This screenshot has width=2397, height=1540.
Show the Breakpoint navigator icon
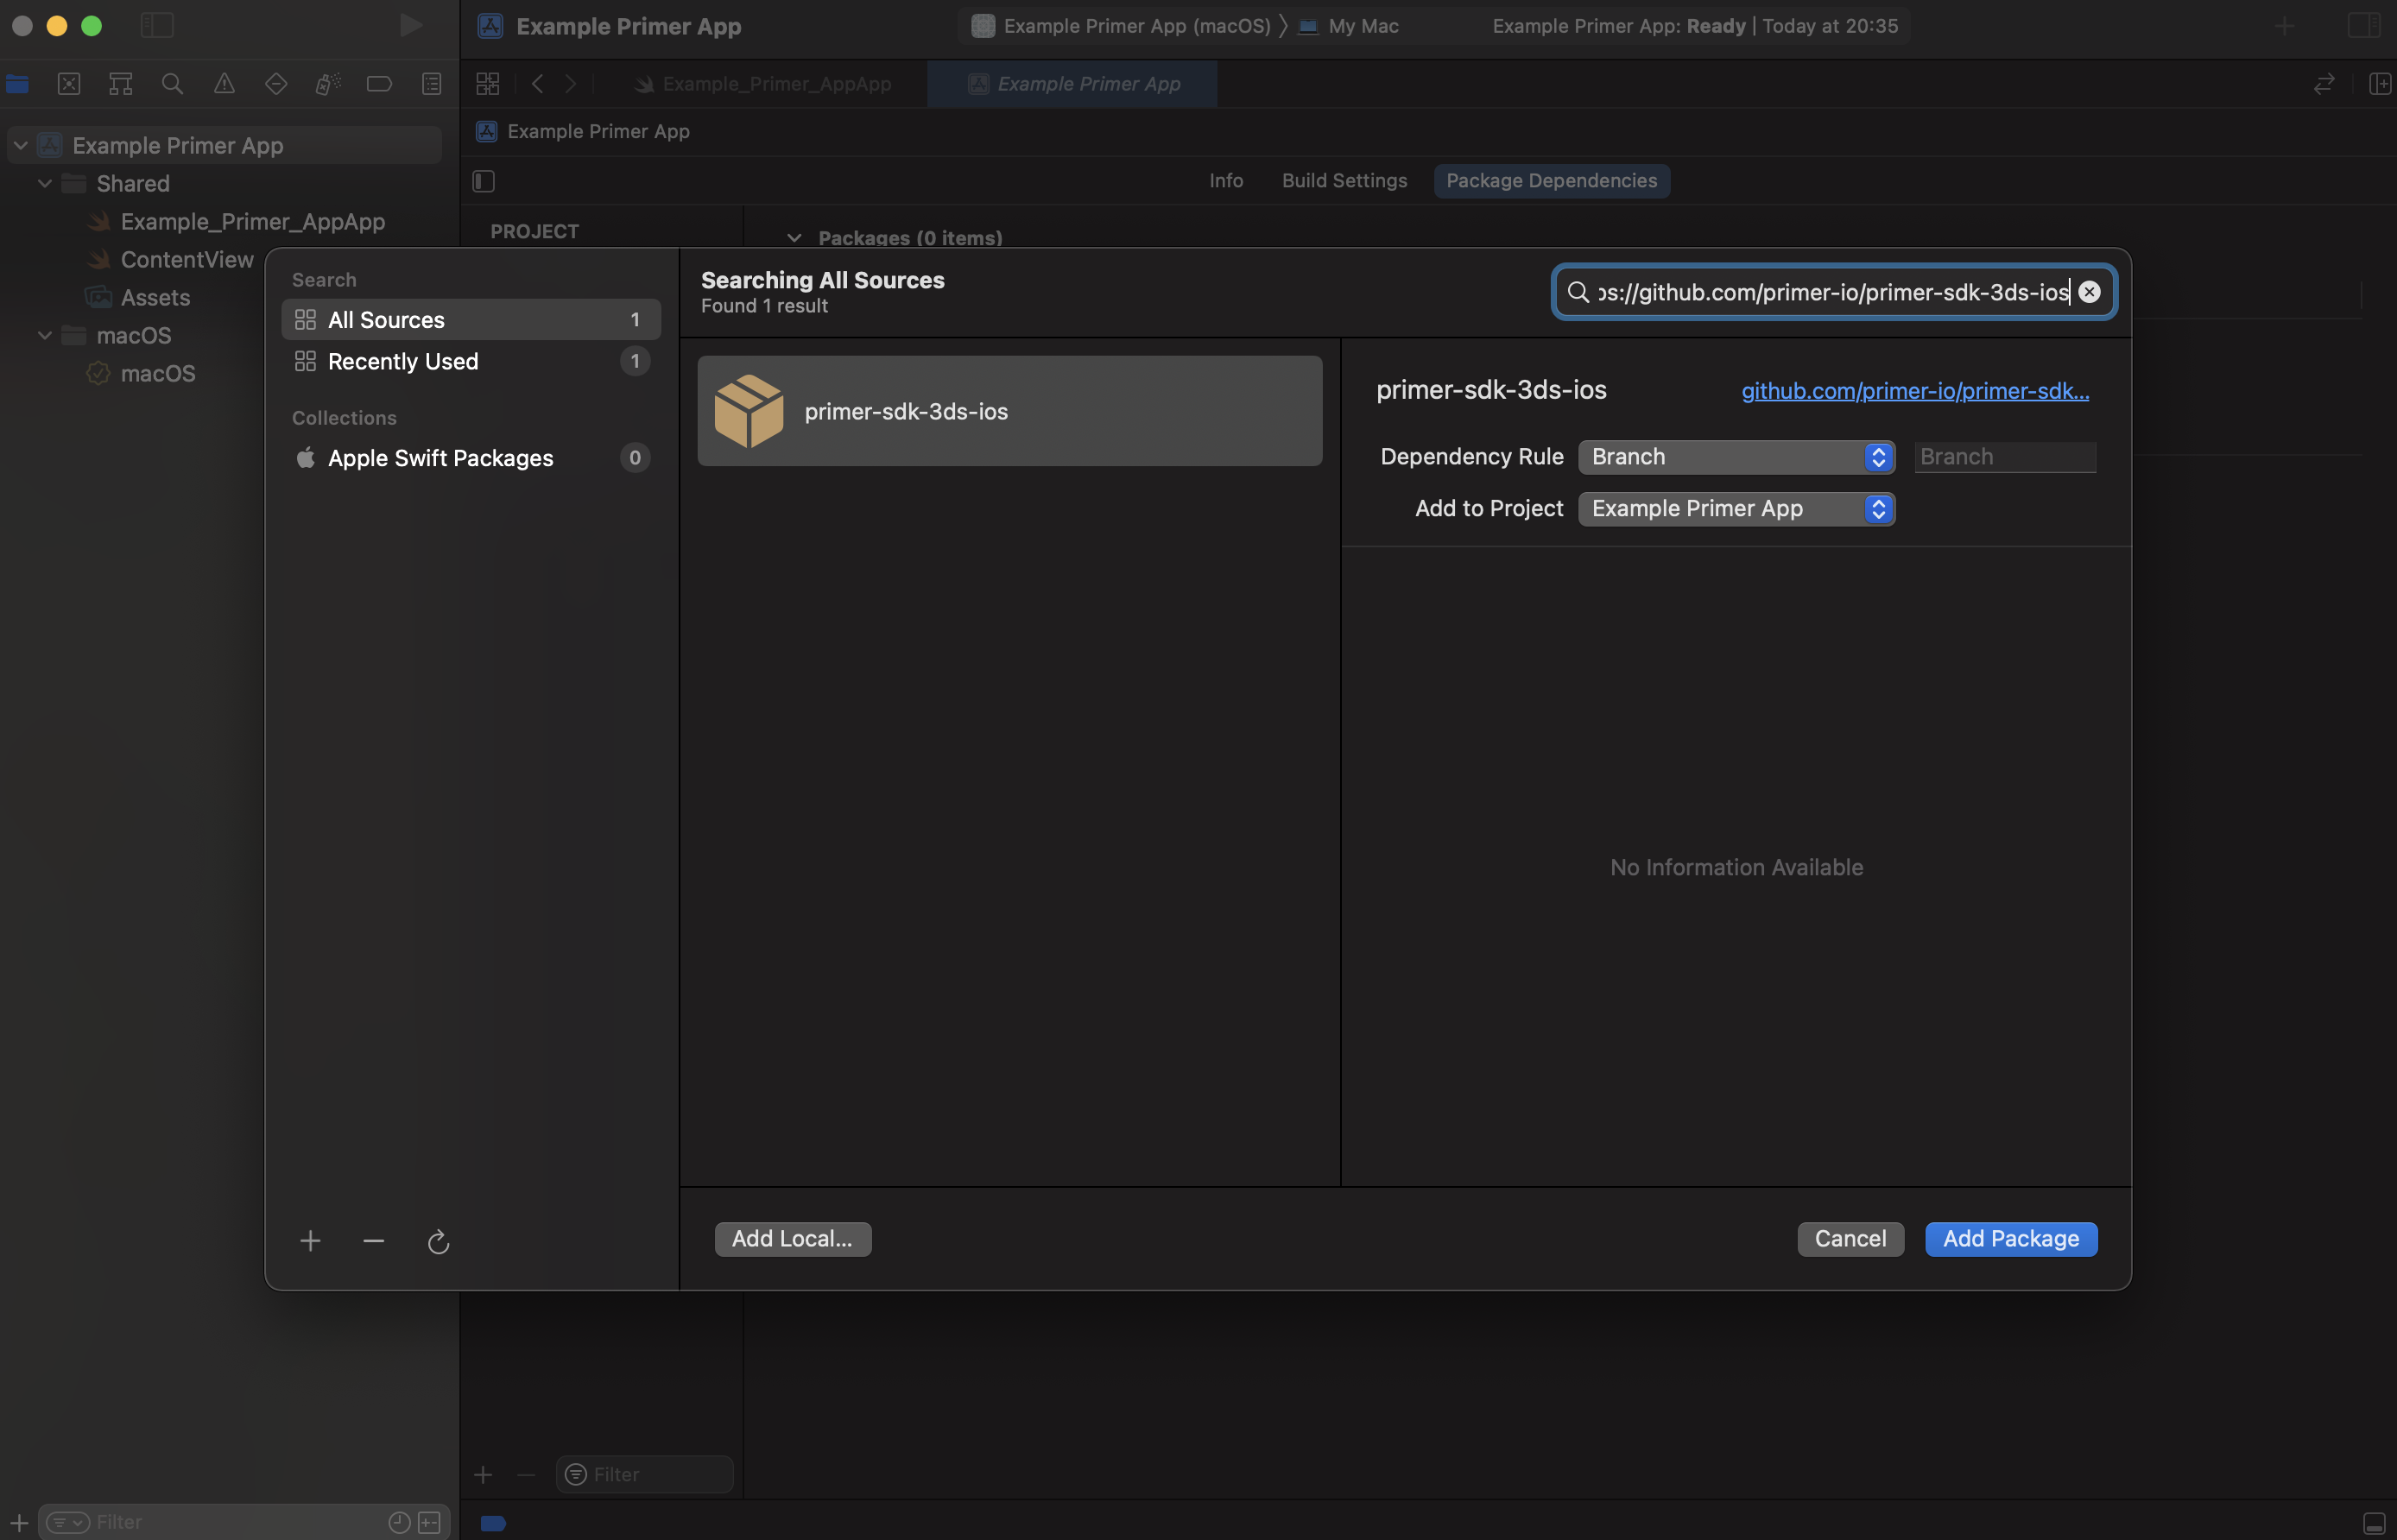379,84
